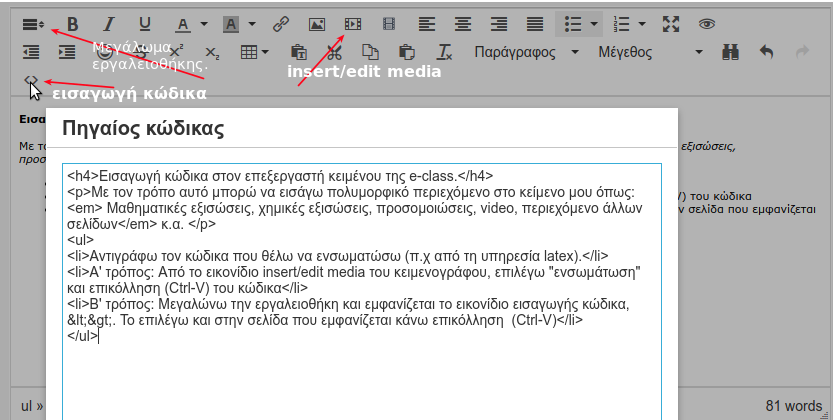
Task: Apply subscript formatting
Action: [x=212, y=52]
